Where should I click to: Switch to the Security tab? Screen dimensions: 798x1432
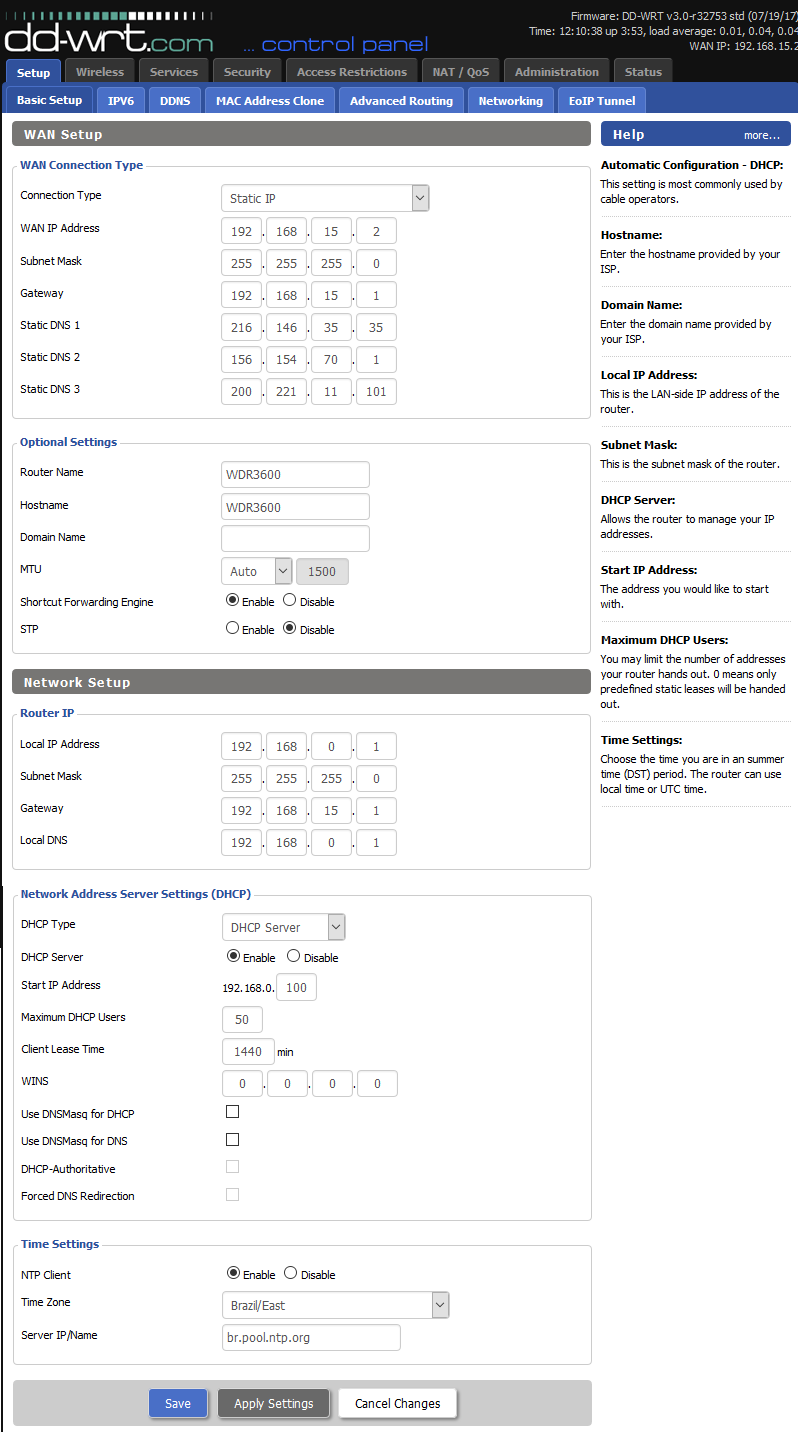point(247,72)
